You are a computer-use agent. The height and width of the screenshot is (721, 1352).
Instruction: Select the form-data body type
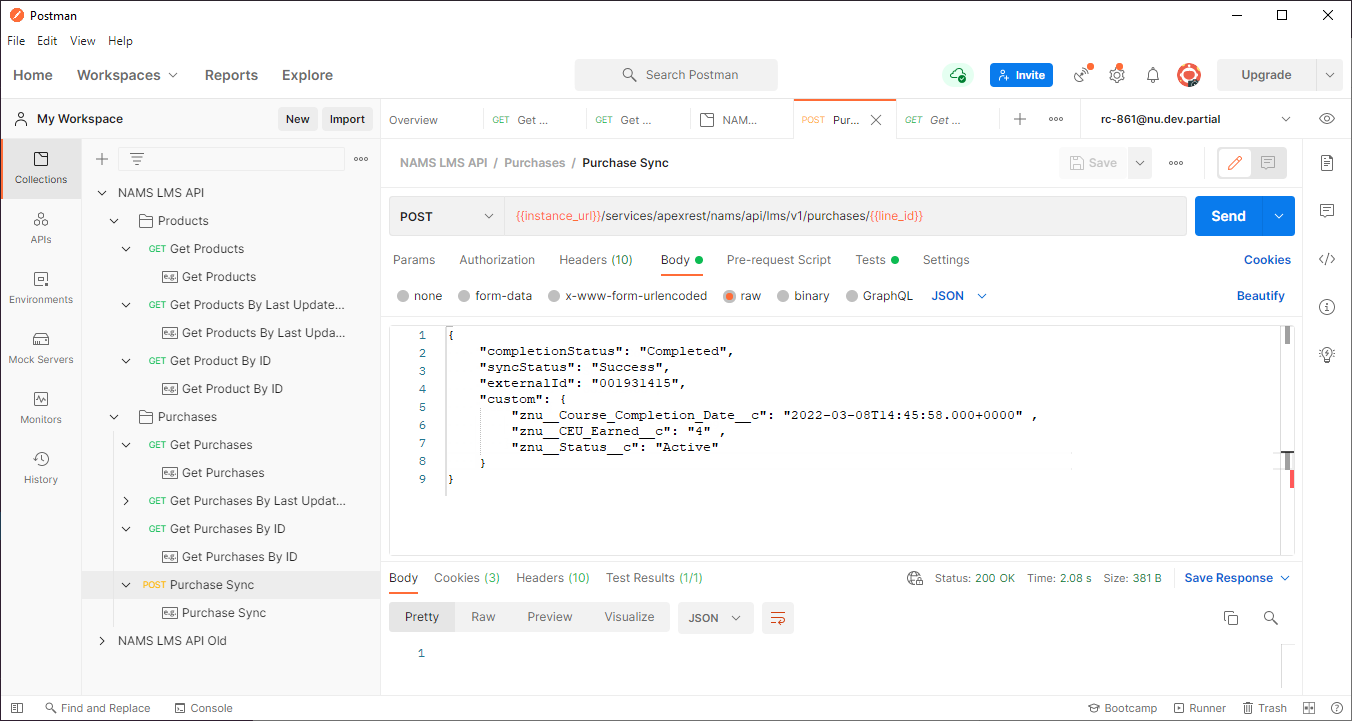[464, 296]
